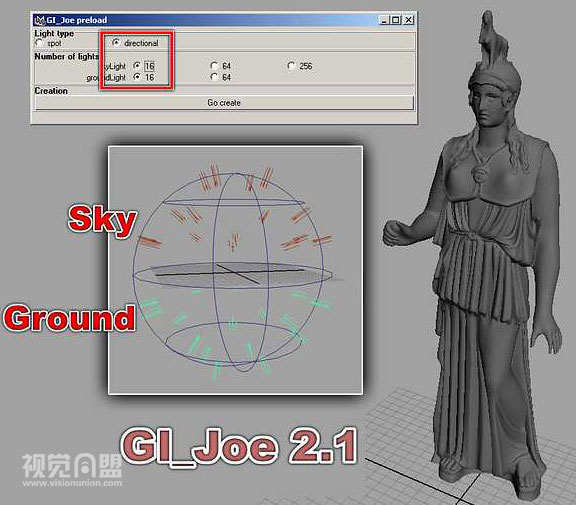This screenshot has height=505, width=576.
Task: Set groundLight count to 64
Action: (x=214, y=77)
